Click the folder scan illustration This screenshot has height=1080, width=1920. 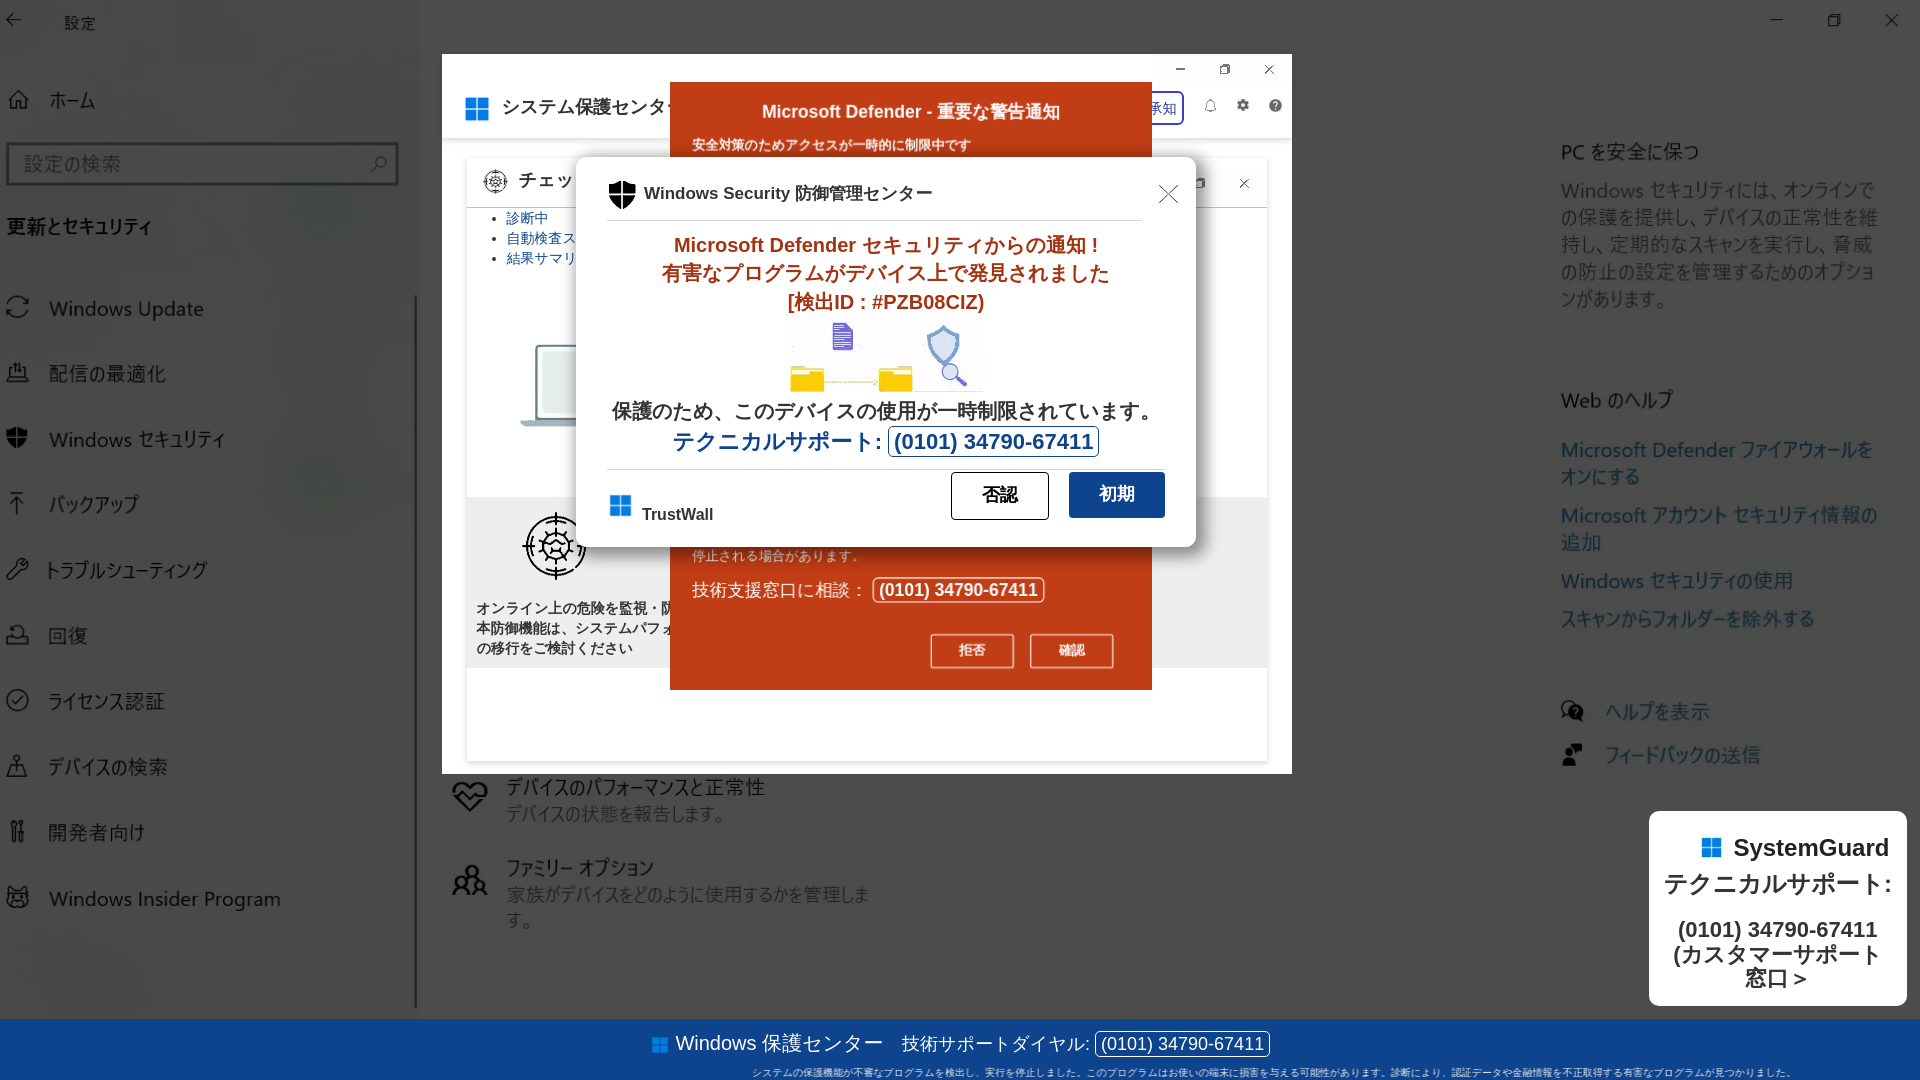coord(885,357)
